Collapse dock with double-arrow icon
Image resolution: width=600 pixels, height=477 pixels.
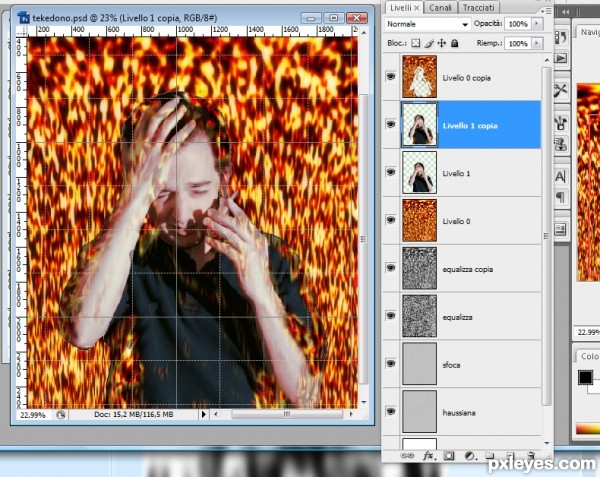(x=566, y=12)
